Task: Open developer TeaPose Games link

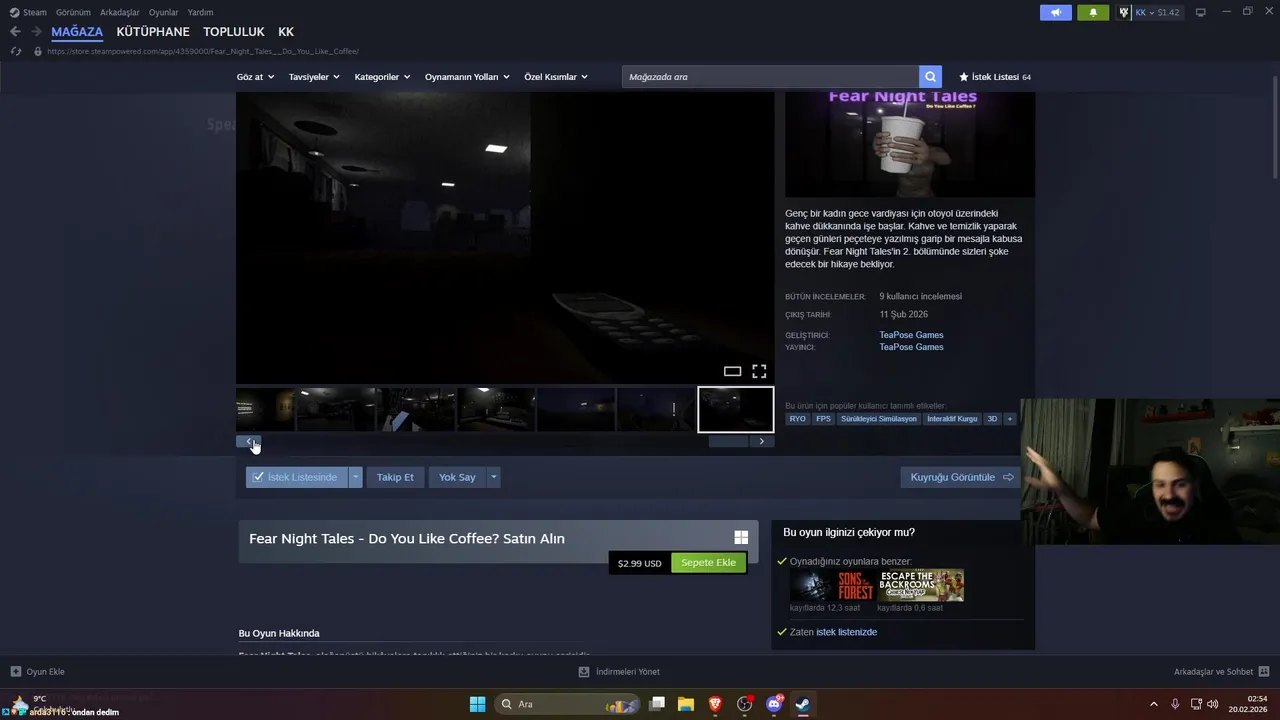Action: [x=911, y=335]
